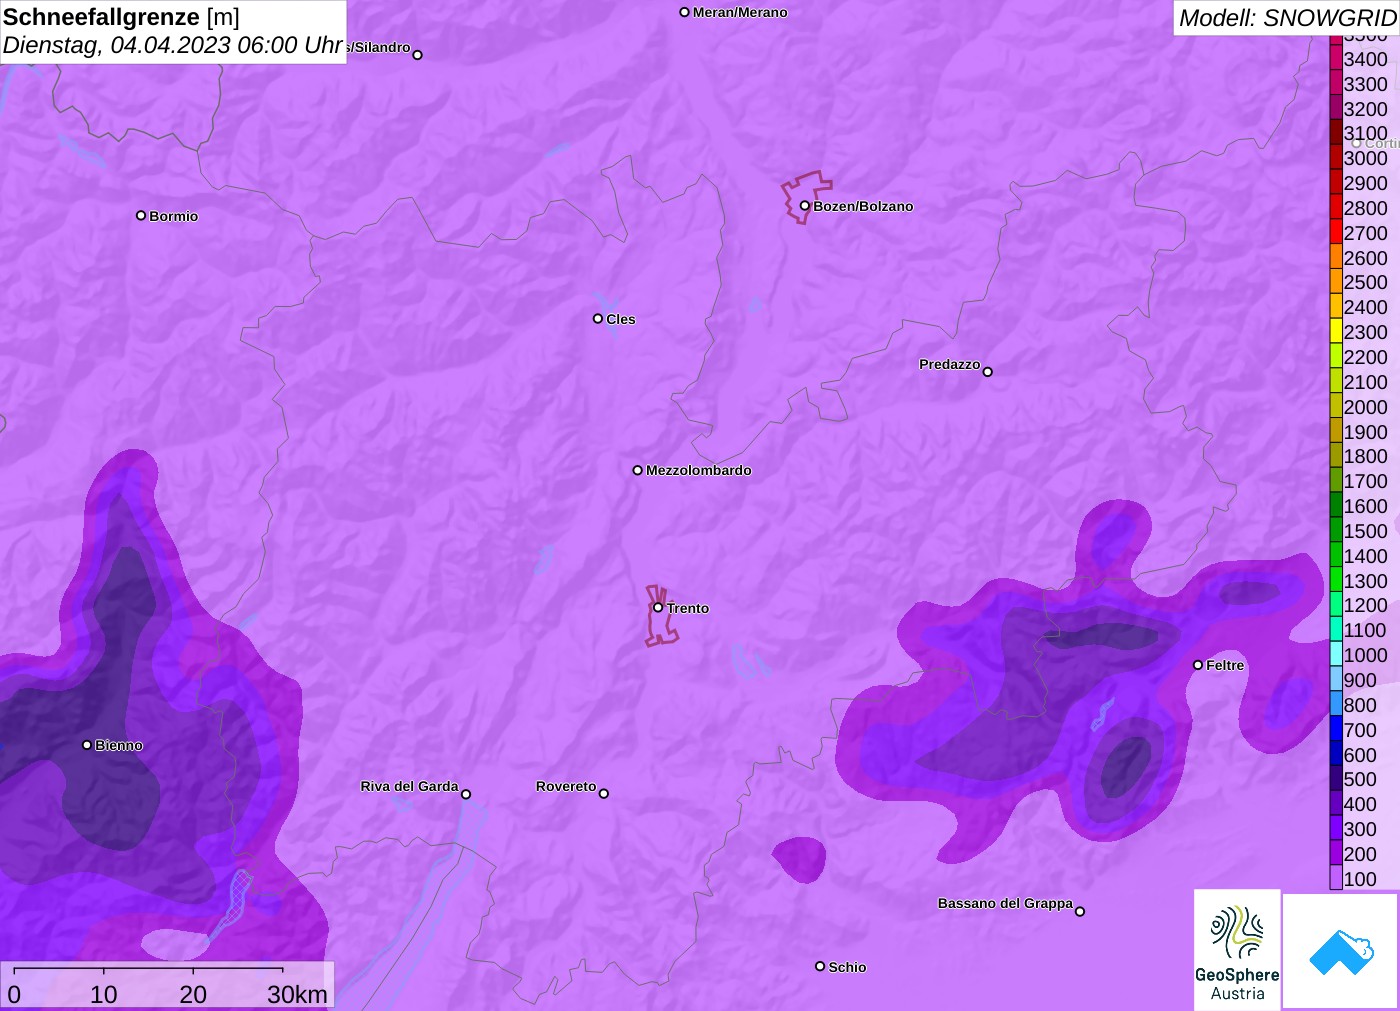The image size is (1400, 1011).
Task: Click the GeoSphere Austria logo
Action: pos(1237,950)
